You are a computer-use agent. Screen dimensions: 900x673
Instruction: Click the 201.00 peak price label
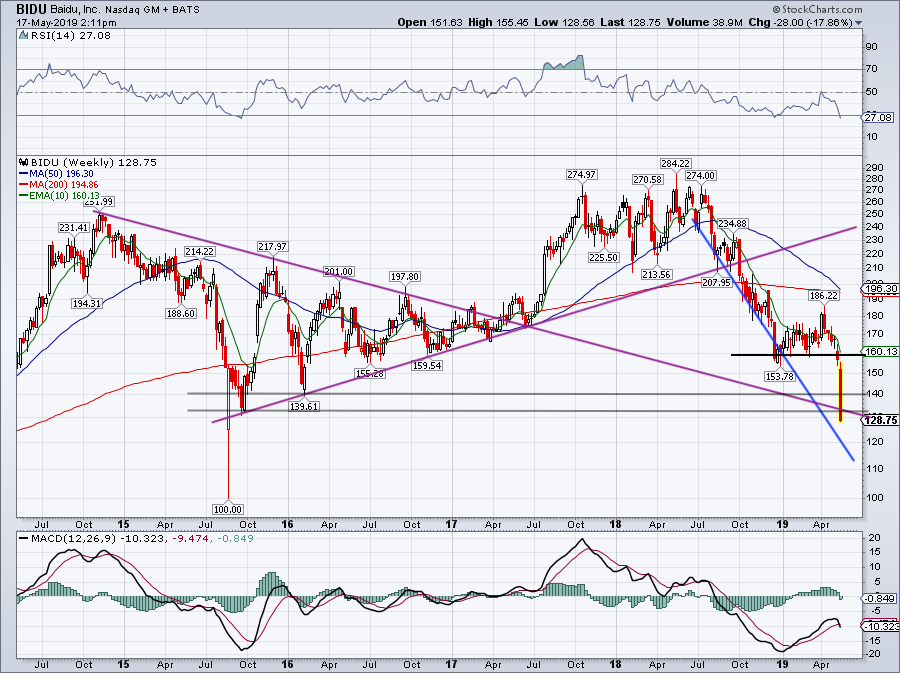click(339, 271)
